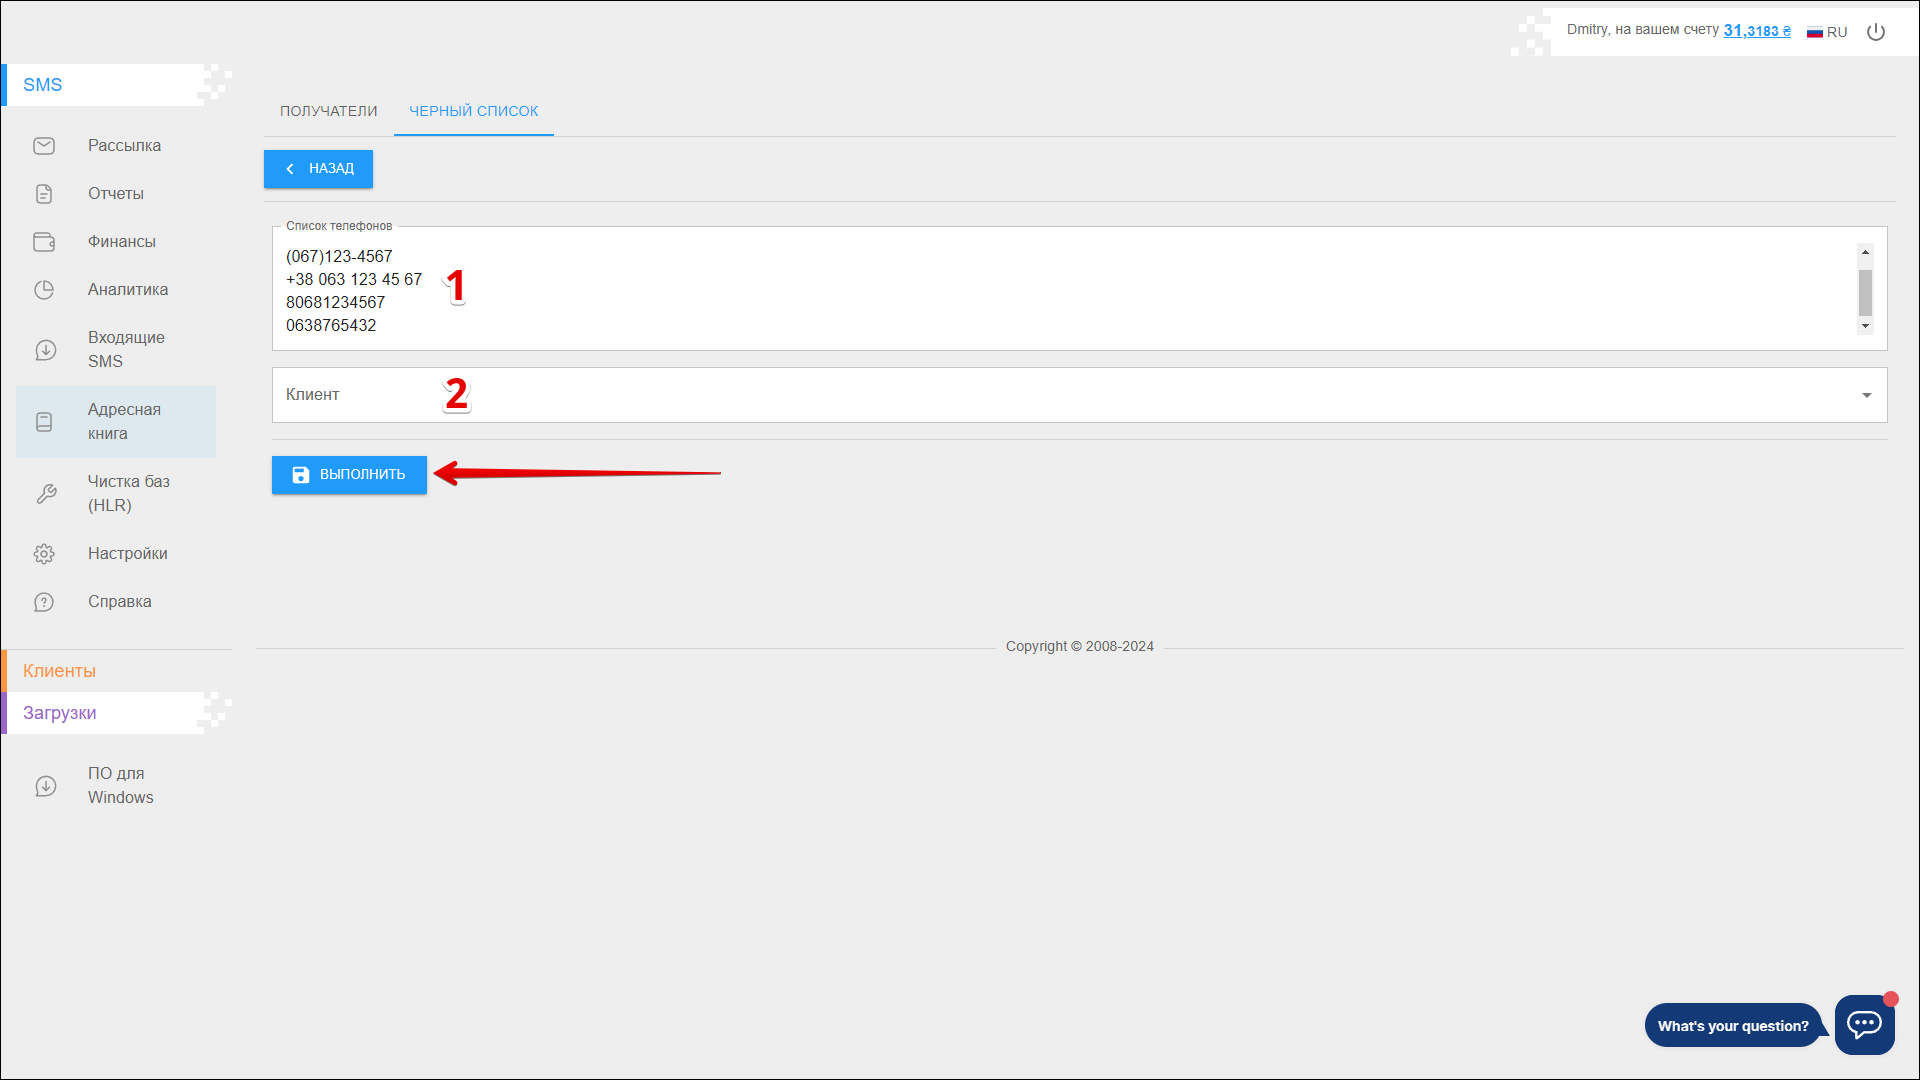Click the Финансы wallet icon
This screenshot has width=1920, height=1080.
point(44,242)
